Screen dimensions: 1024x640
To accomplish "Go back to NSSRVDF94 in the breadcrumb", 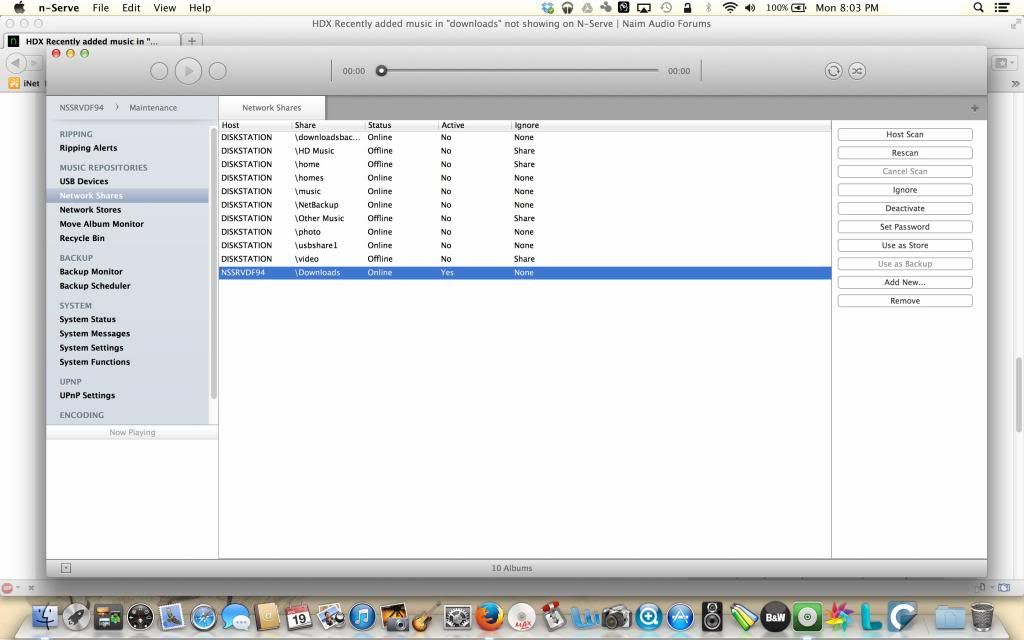I will pos(82,108).
